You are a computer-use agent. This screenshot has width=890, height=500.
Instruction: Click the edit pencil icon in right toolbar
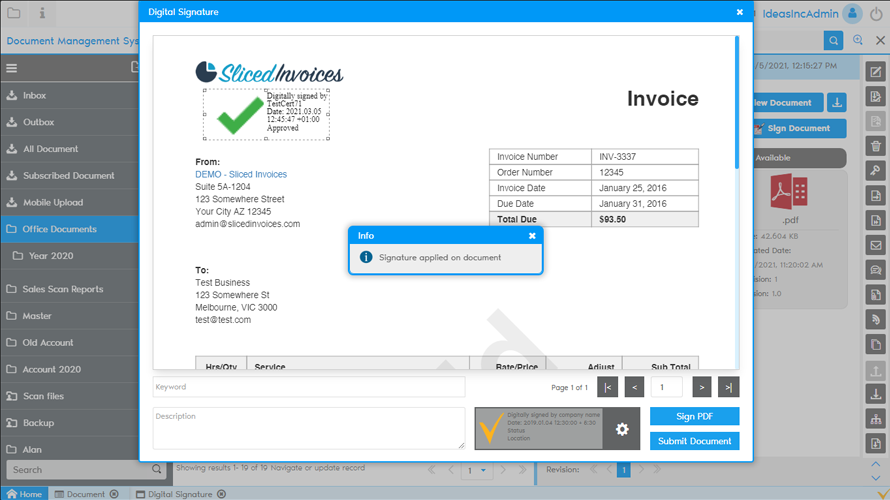(x=876, y=72)
